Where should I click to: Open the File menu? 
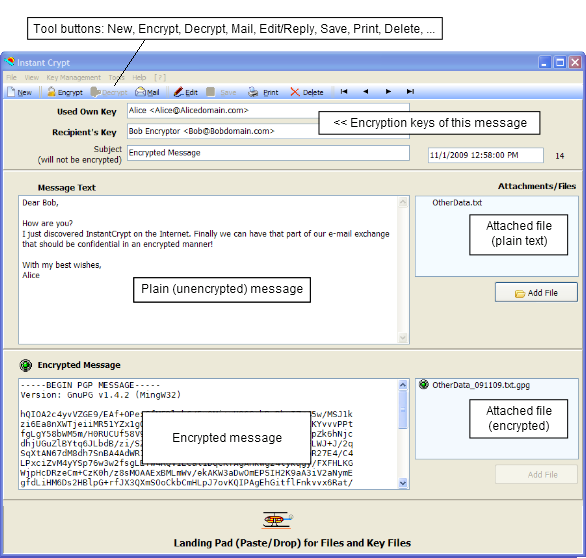[12, 77]
